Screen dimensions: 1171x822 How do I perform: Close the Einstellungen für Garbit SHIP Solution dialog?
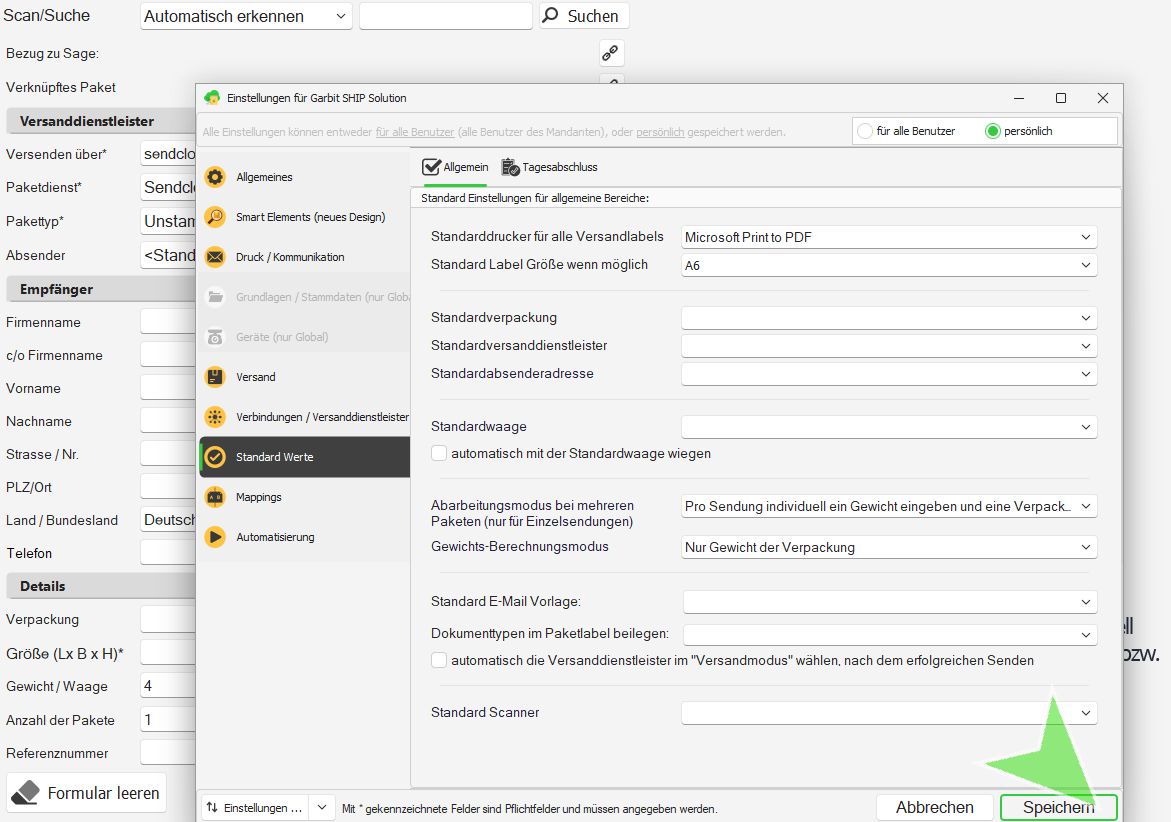pyautogui.click(x=1102, y=98)
